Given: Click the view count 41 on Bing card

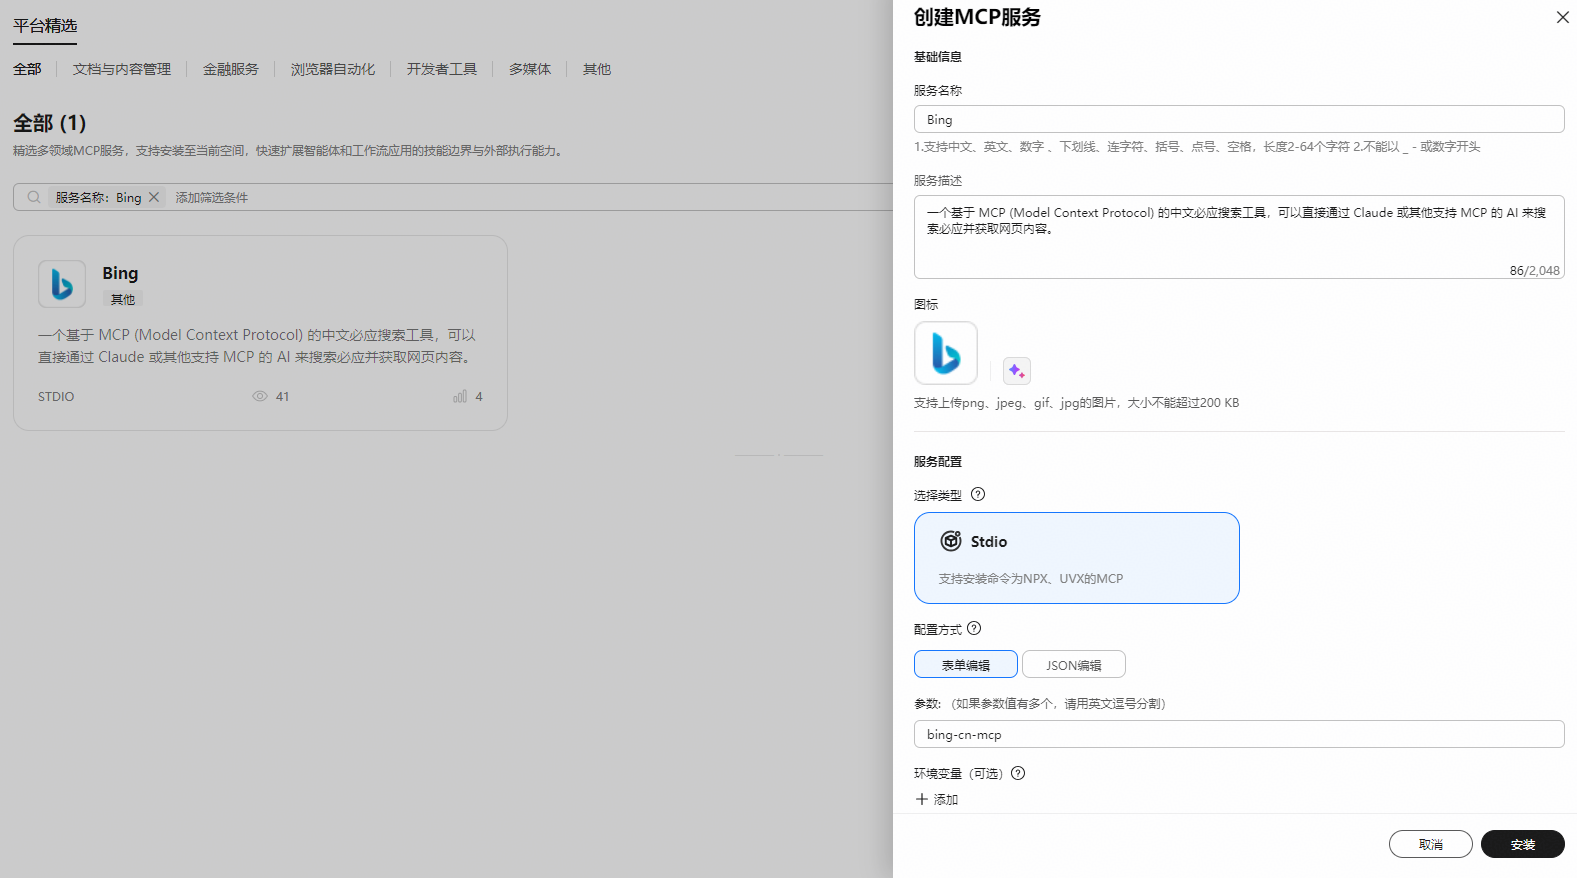Looking at the screenshot, I should pos(283,397).
